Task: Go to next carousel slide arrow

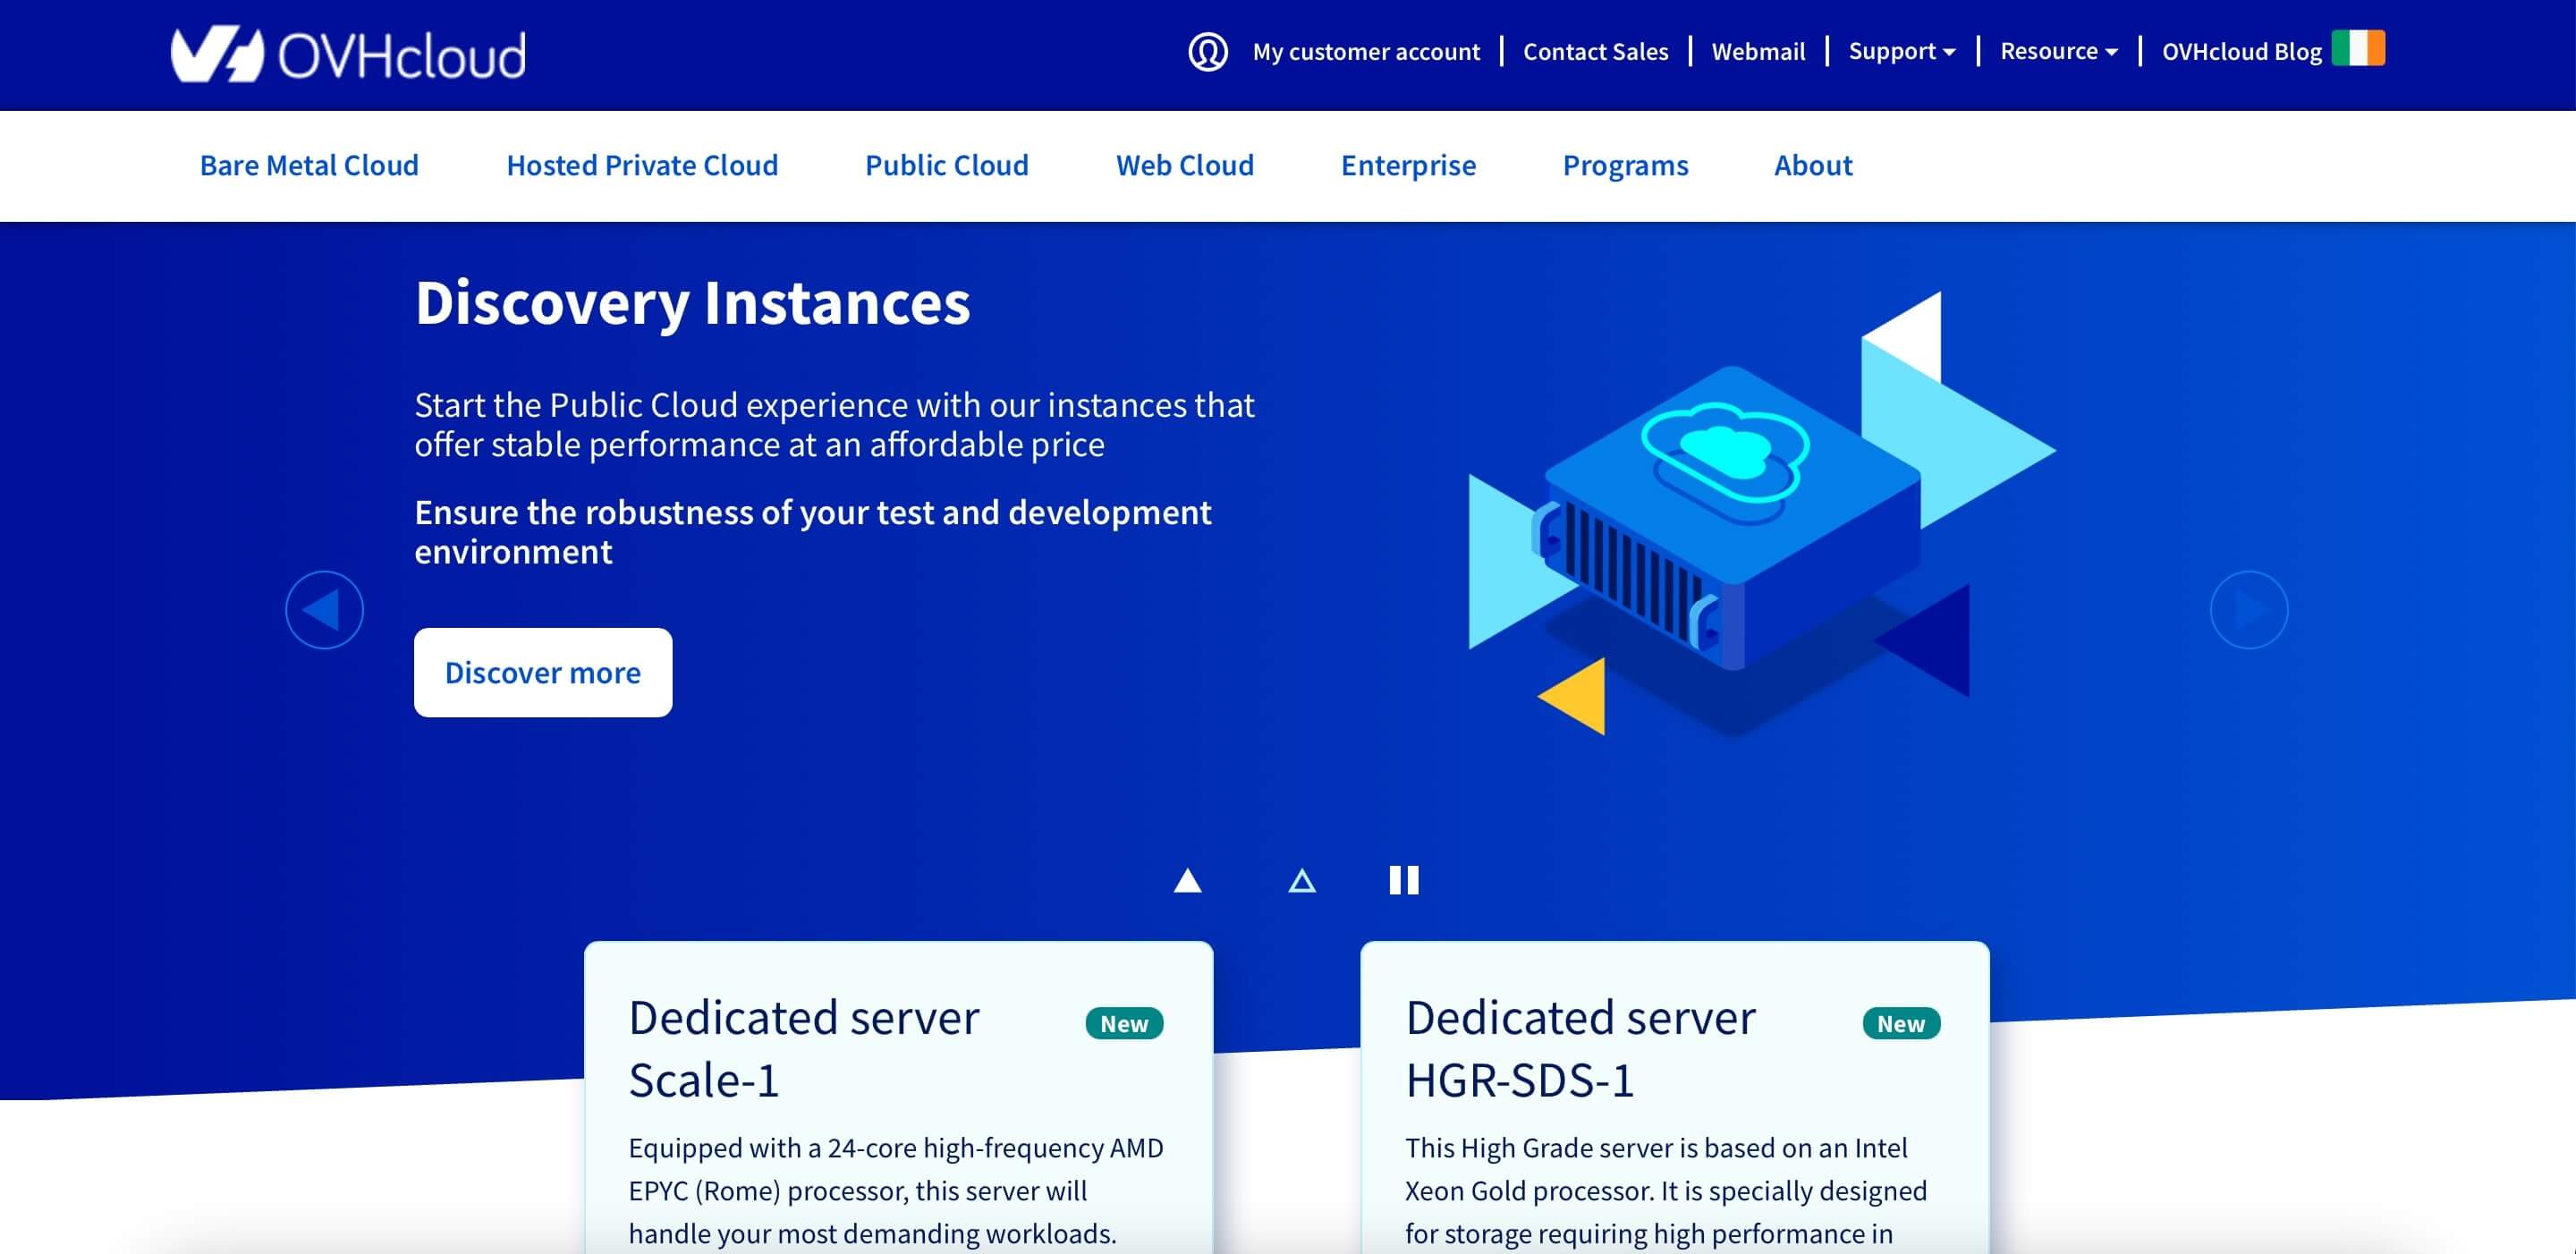Action: pos(2249,610)
